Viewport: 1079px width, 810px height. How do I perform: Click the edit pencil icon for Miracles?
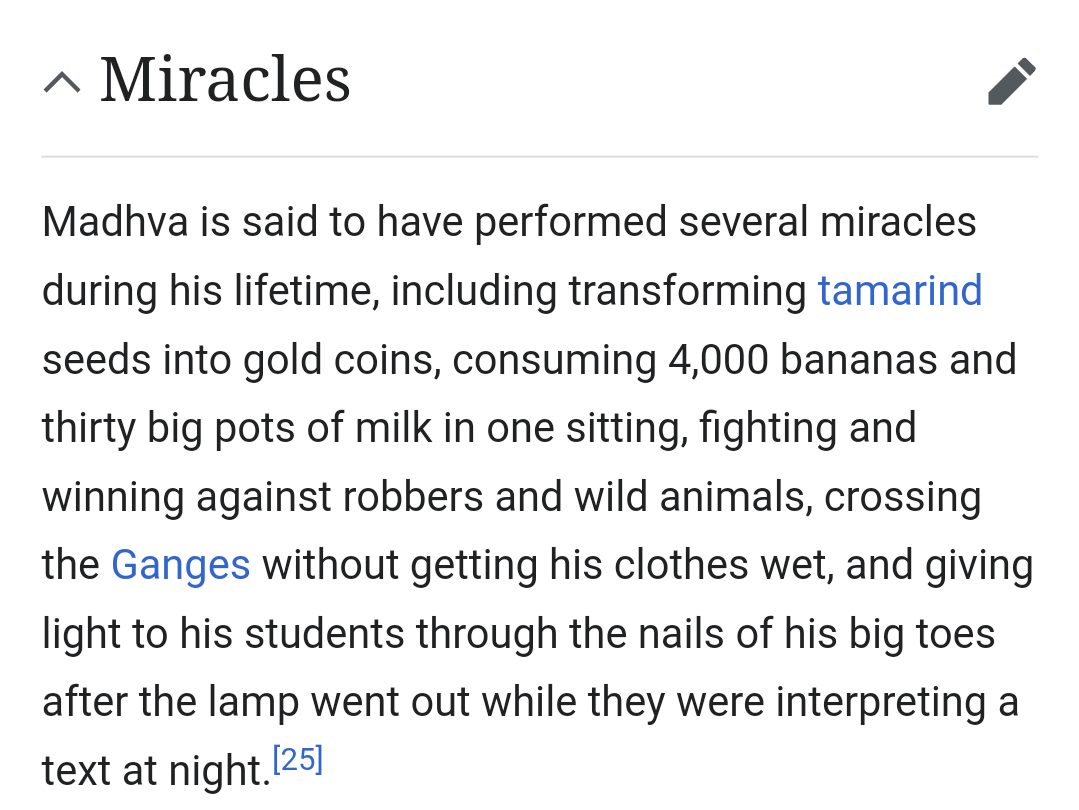[x=1011, y=81]
